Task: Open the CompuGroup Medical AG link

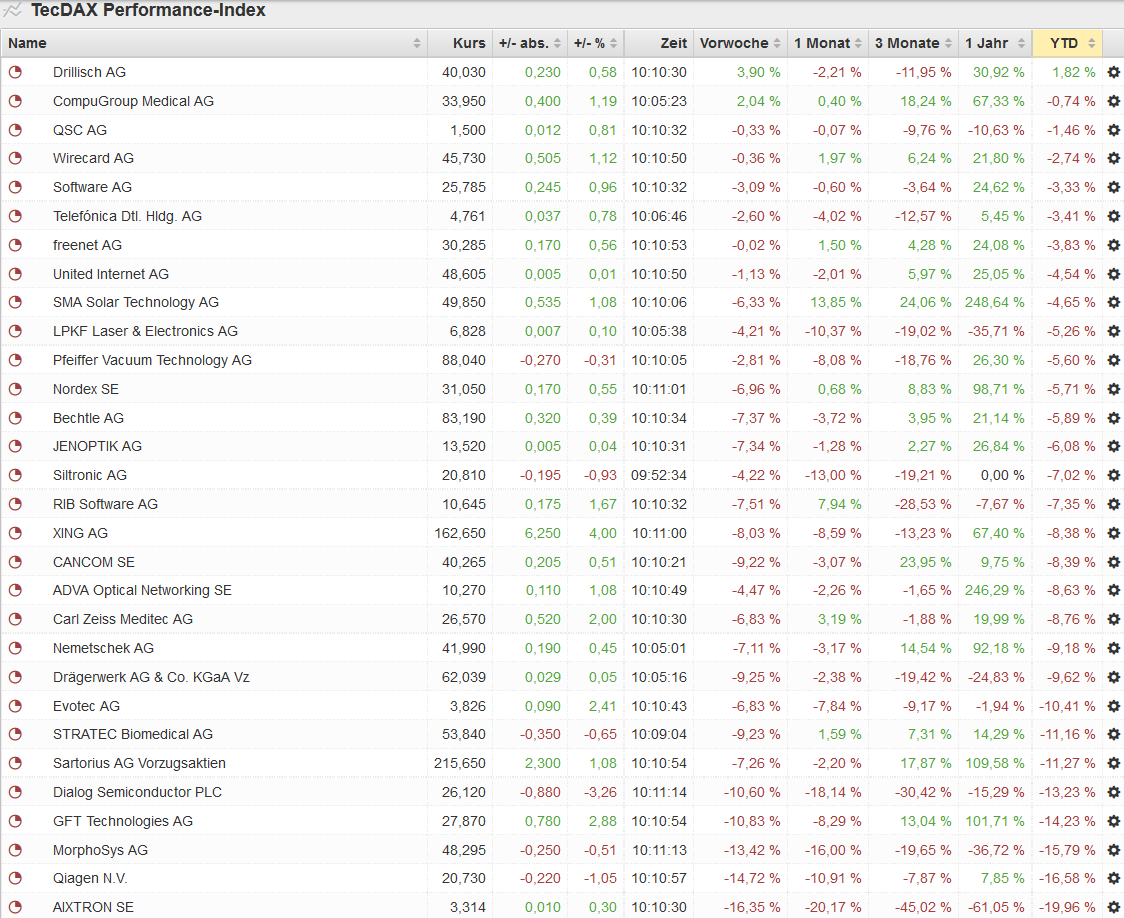Action: (133, 101)
